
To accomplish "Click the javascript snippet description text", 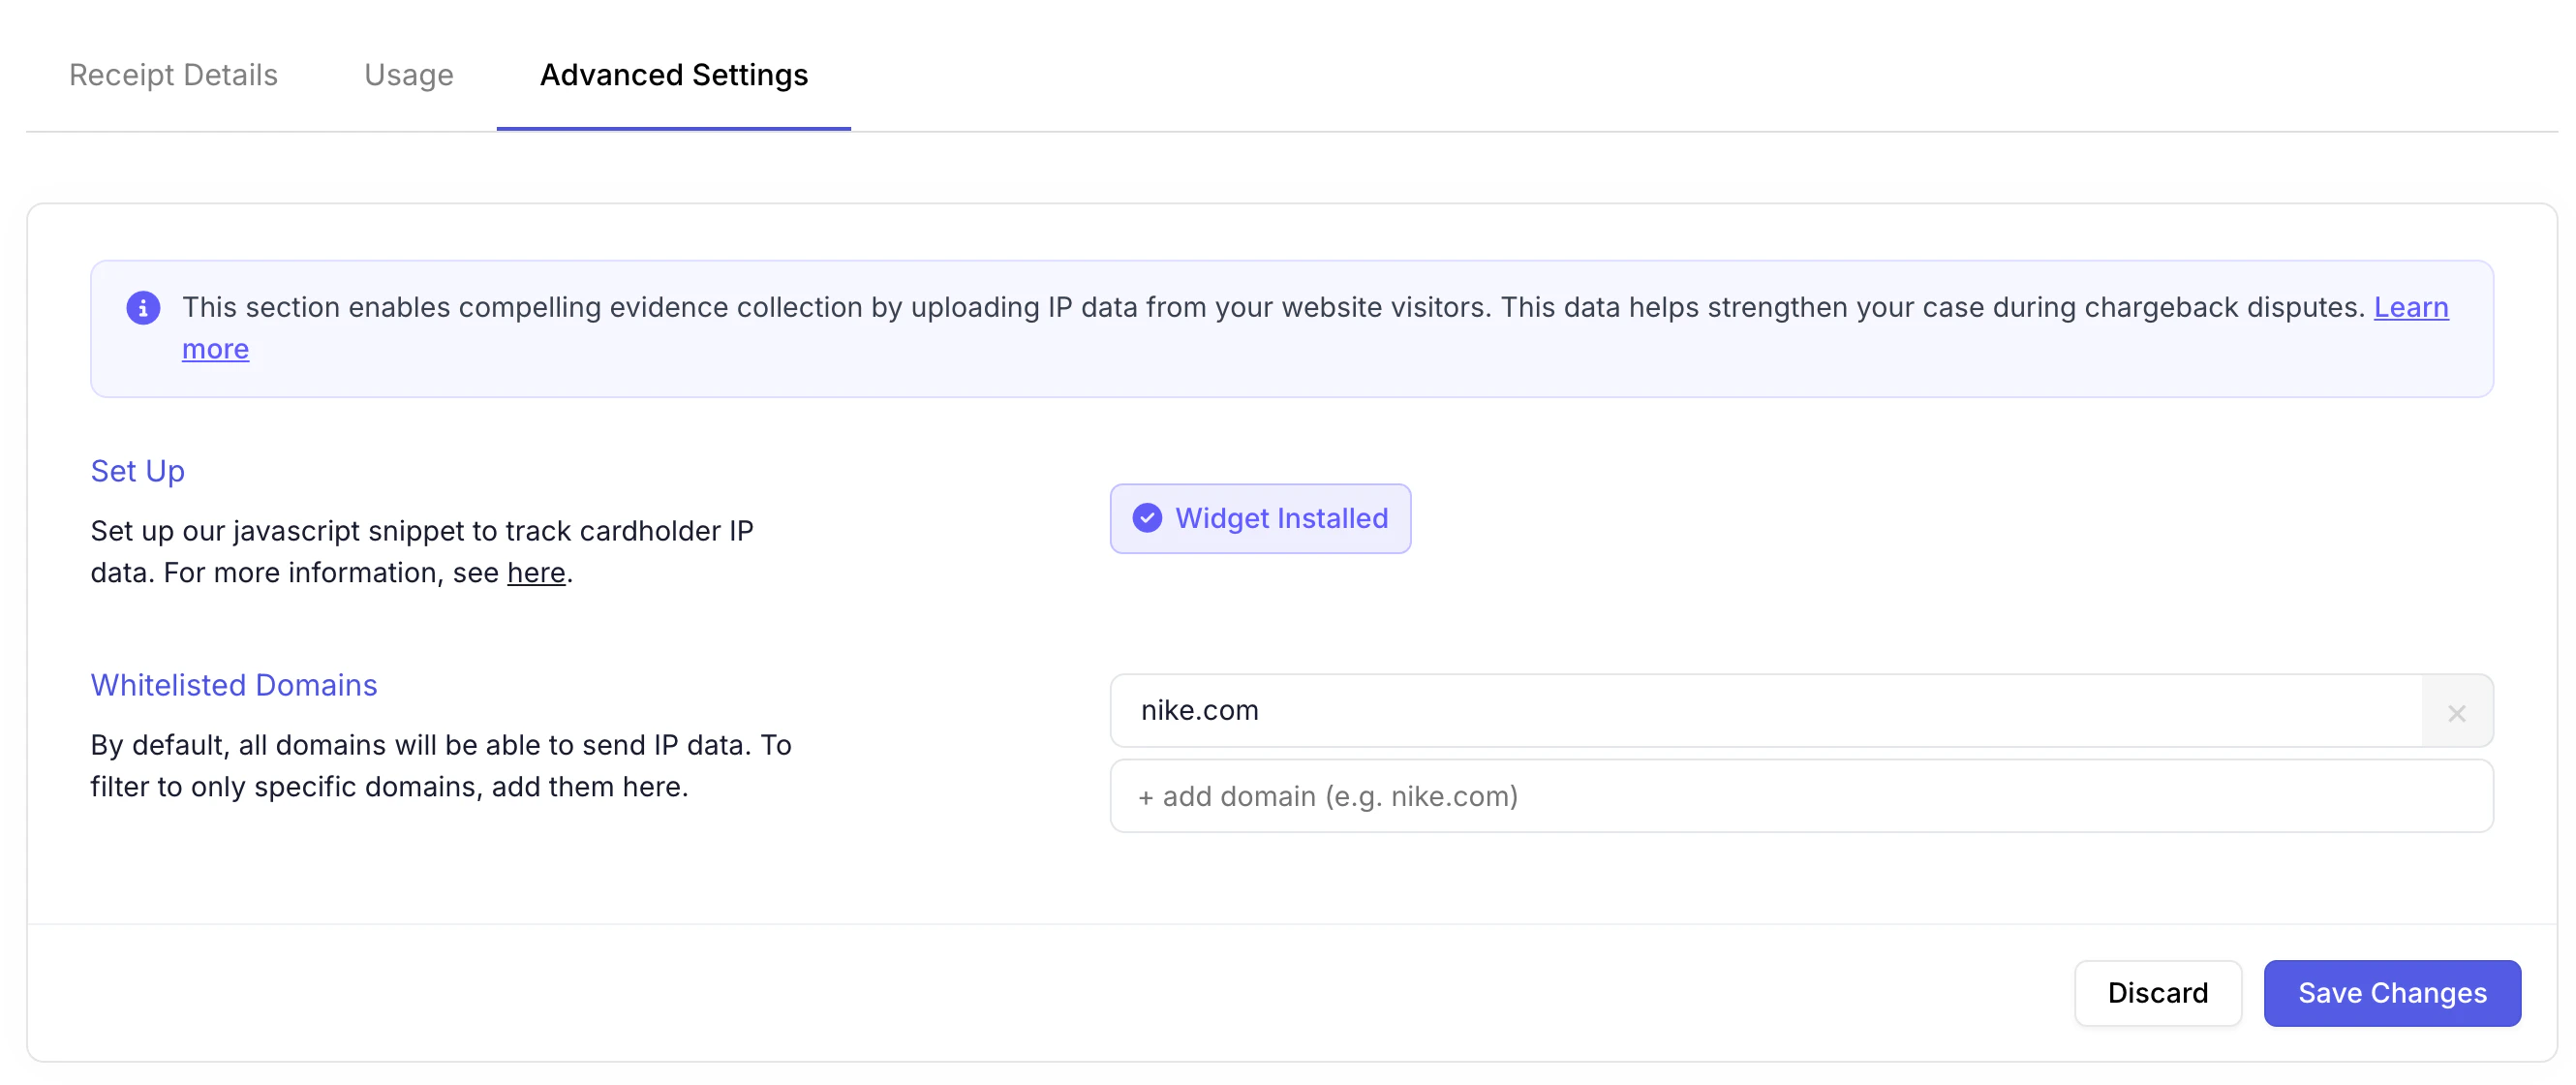I will 421,531.
